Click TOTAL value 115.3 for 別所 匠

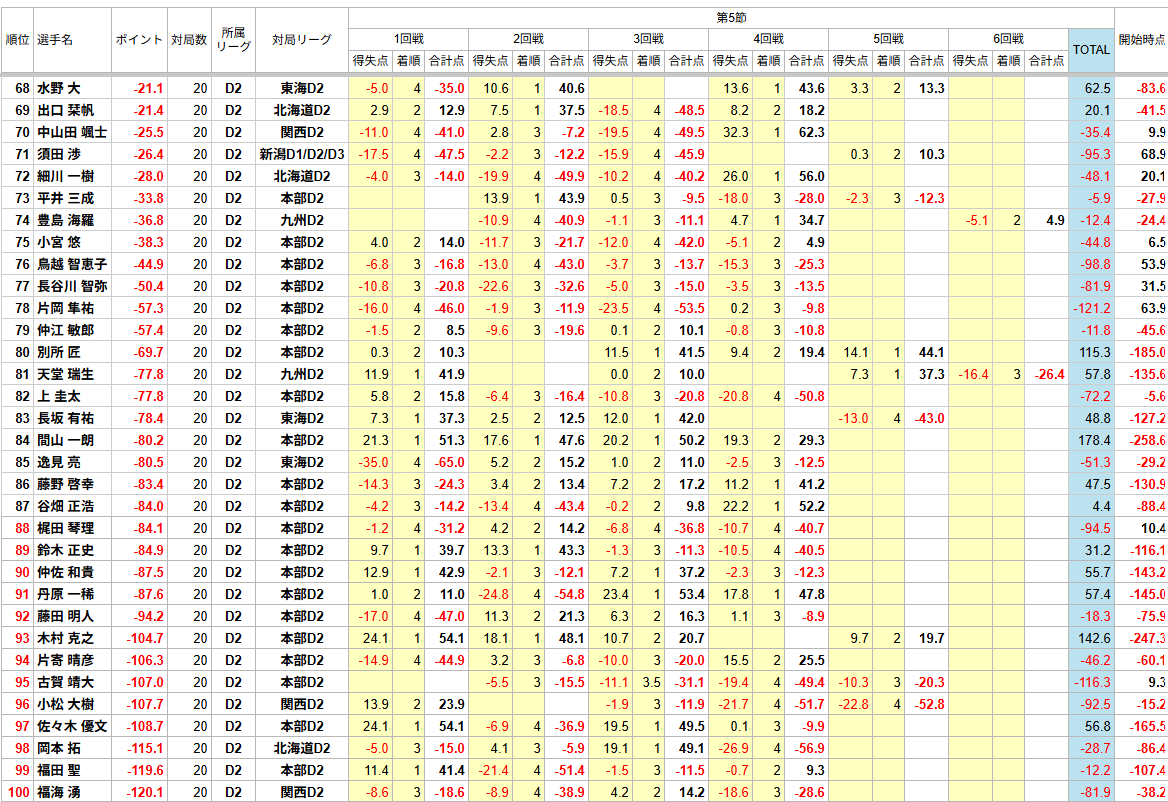point(1094,352)
